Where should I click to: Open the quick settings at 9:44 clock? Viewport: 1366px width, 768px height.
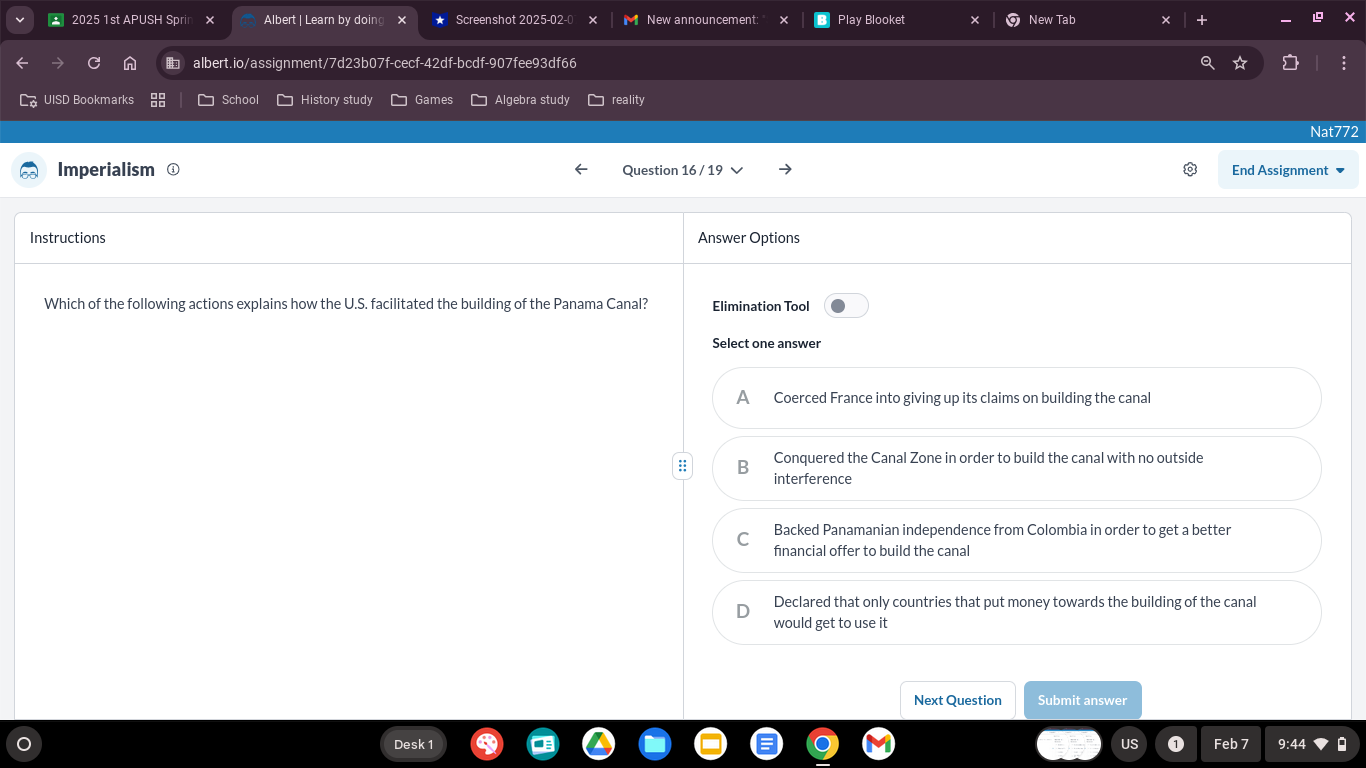[1311, 744]
